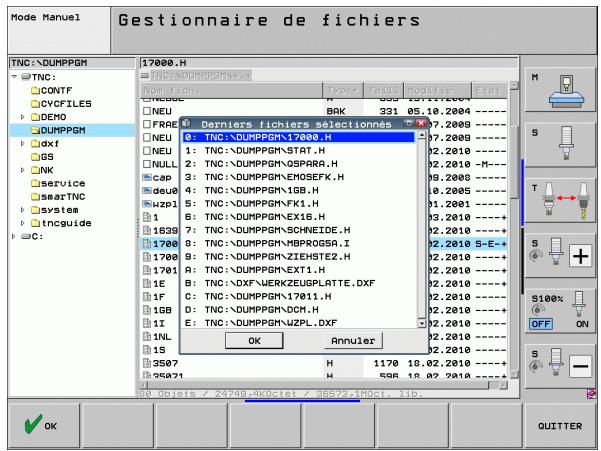Click the CYCFILES folder icon
Screen dimensions: 601x451
35,104
